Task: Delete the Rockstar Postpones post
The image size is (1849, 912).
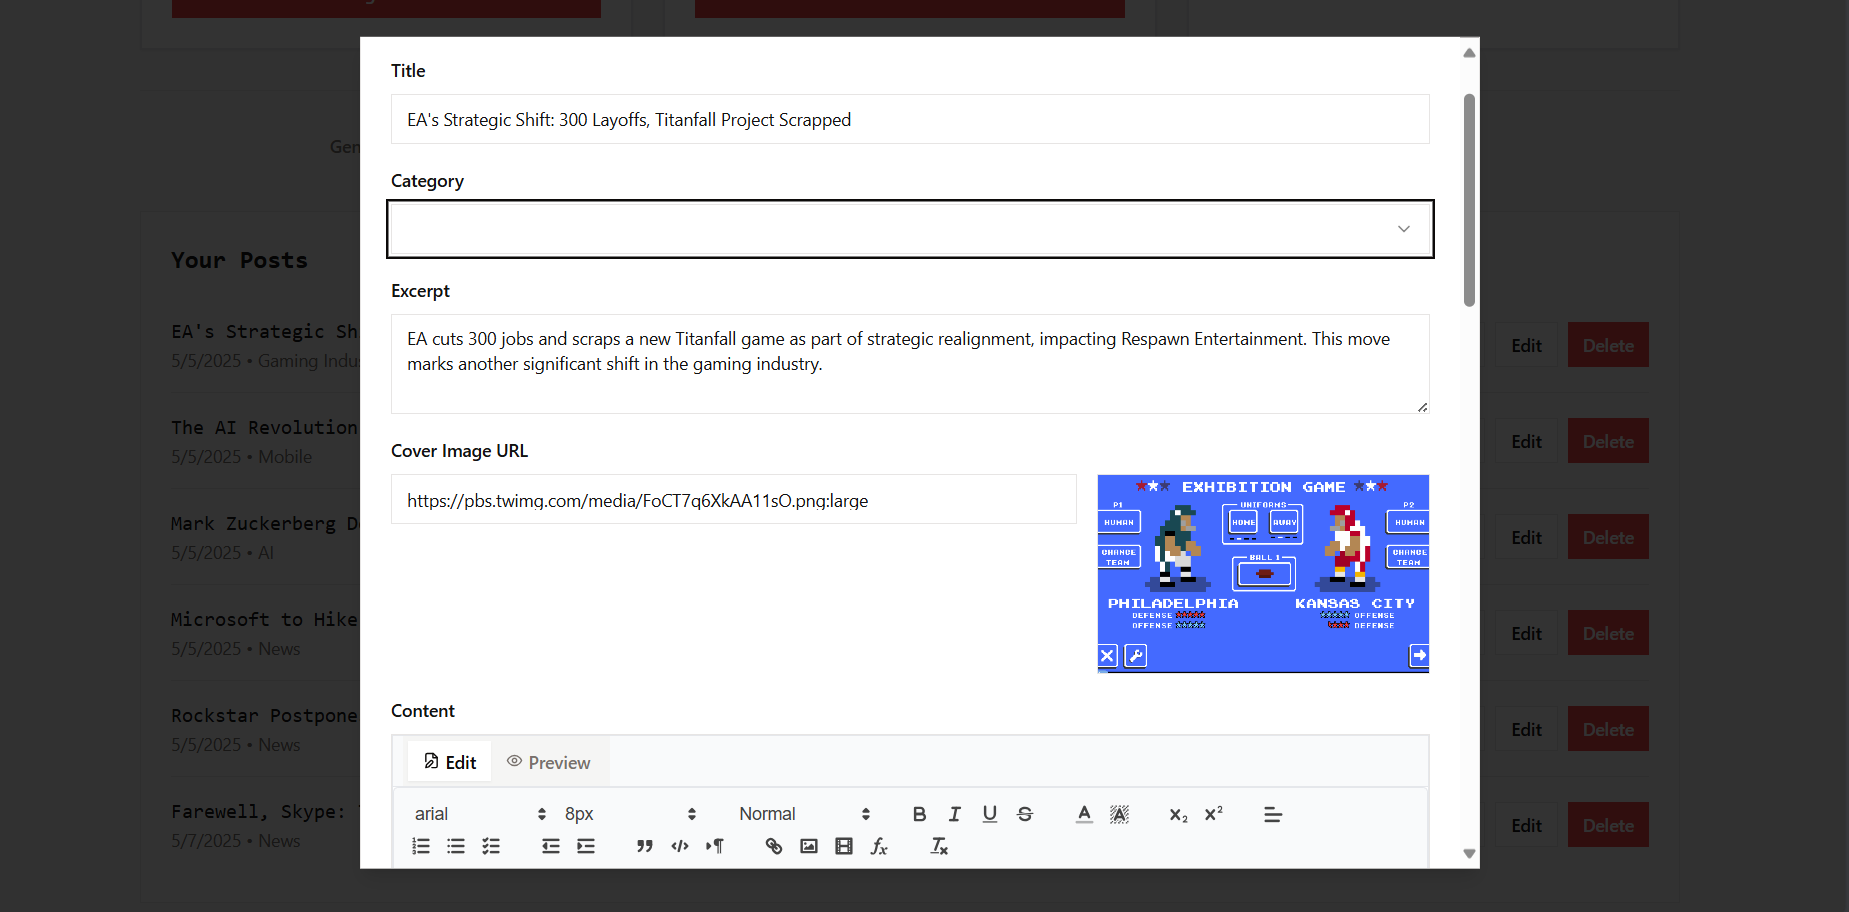Action: (1608, 729)
